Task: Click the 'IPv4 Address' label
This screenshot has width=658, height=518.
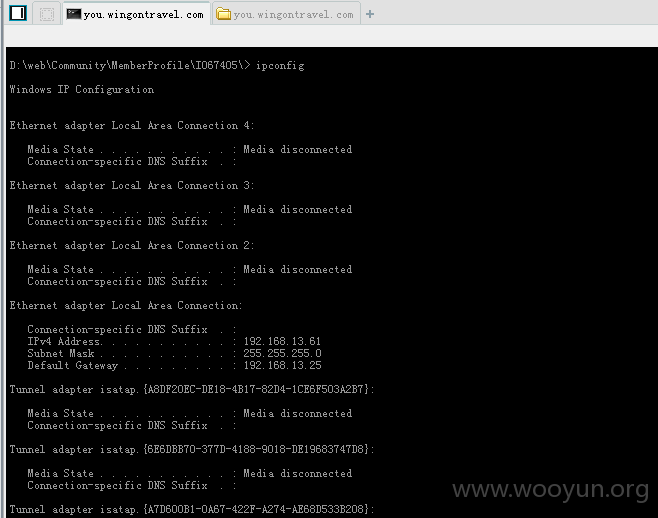Action: pos(64,341)
